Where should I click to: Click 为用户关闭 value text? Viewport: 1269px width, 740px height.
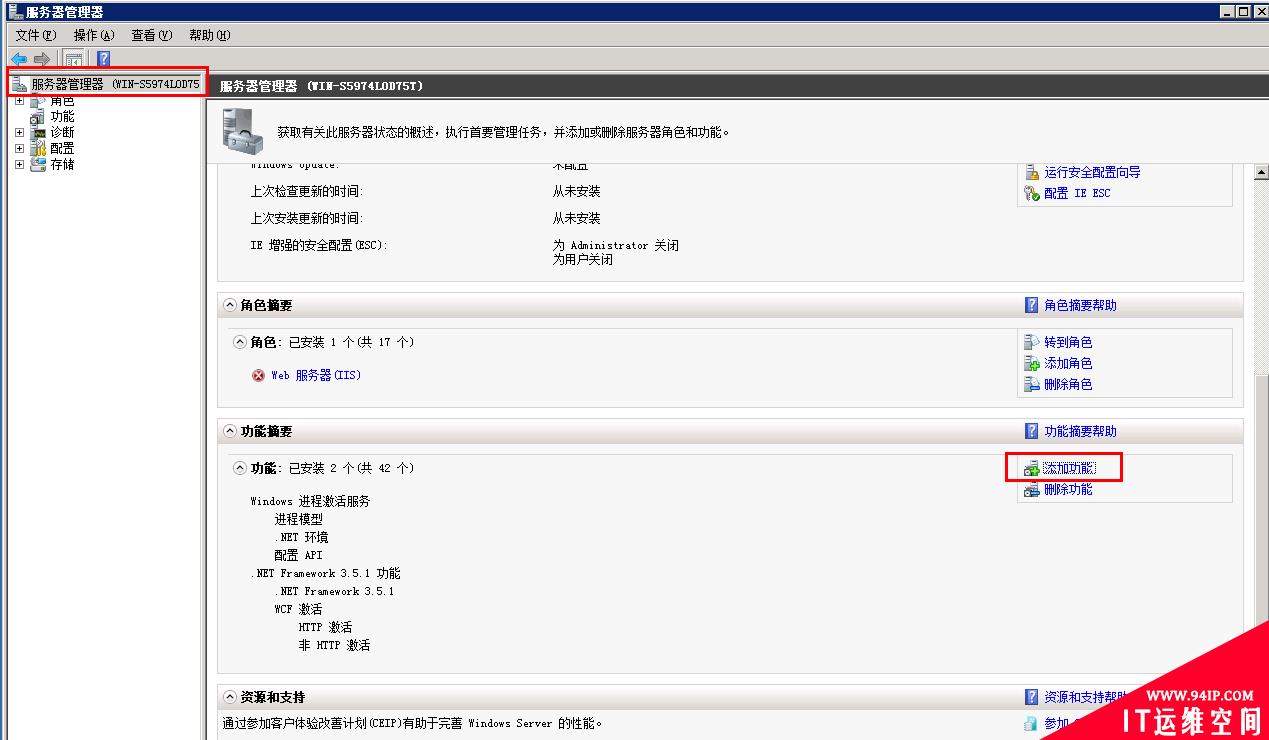click(x=583, y=259)
